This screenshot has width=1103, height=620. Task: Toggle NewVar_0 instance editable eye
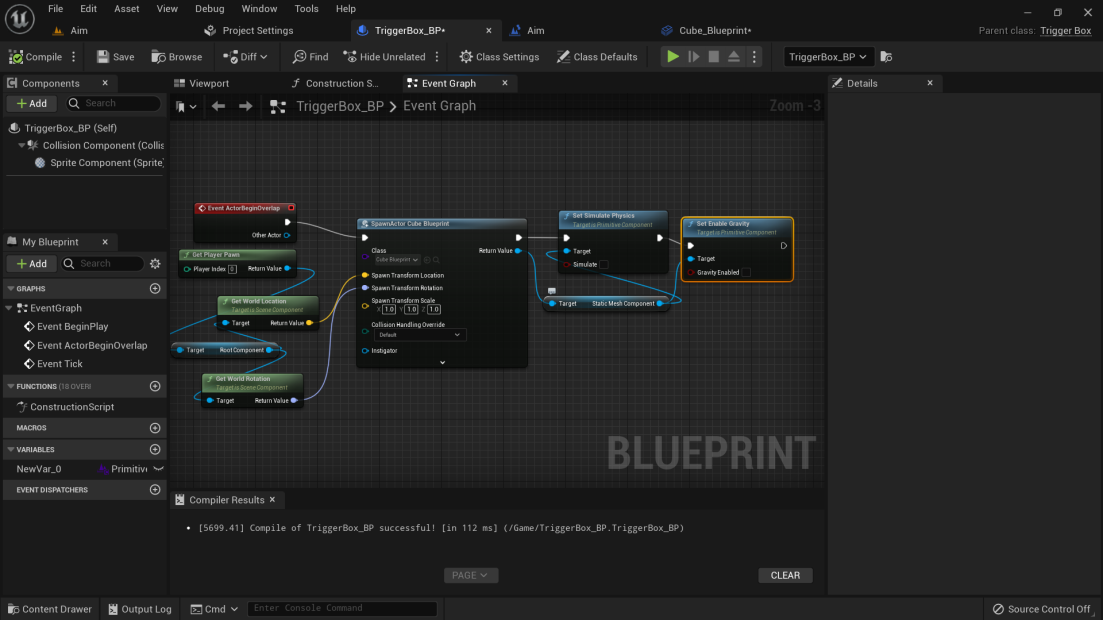158,469
